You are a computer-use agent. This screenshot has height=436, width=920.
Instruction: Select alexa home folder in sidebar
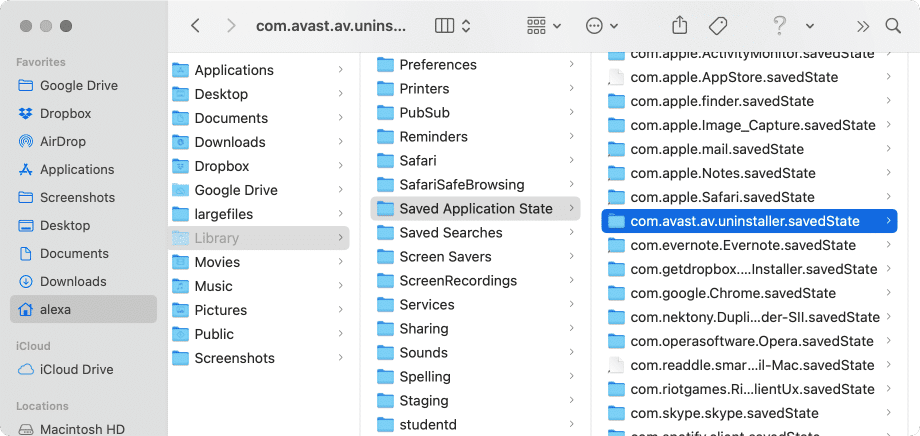[x=83, y=309]
